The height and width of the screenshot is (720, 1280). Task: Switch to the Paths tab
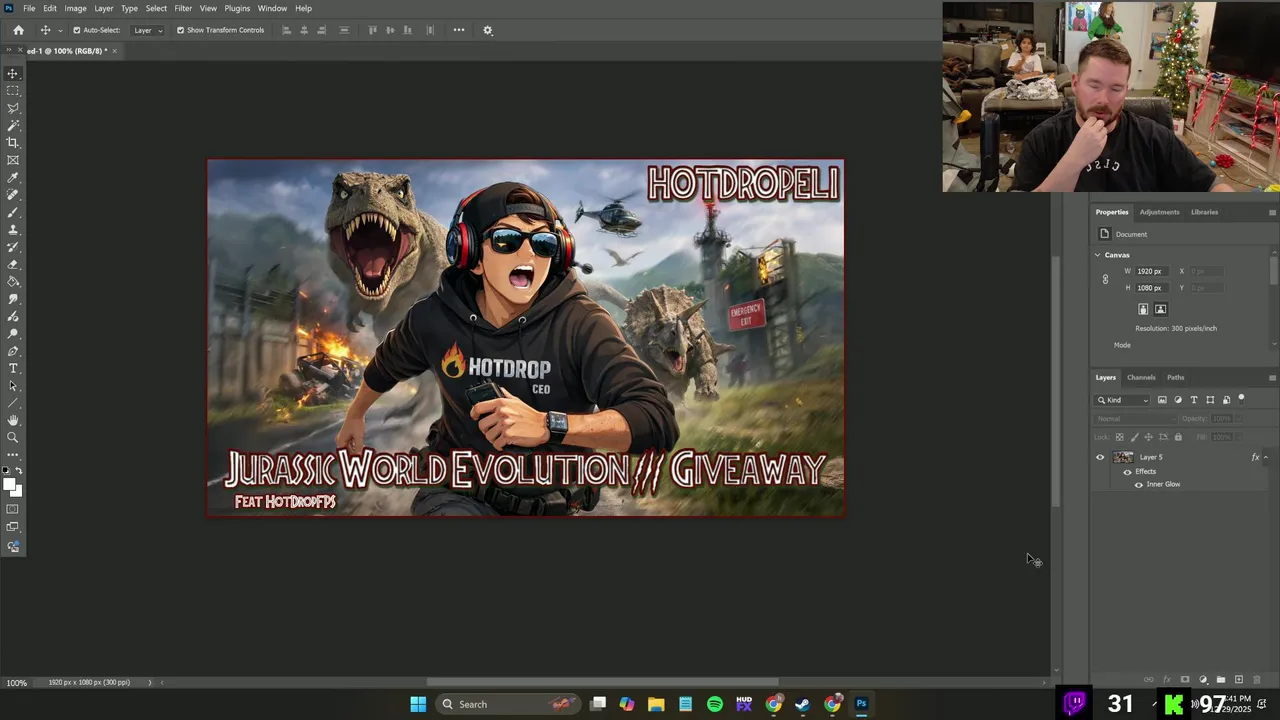click(1176, 378)
